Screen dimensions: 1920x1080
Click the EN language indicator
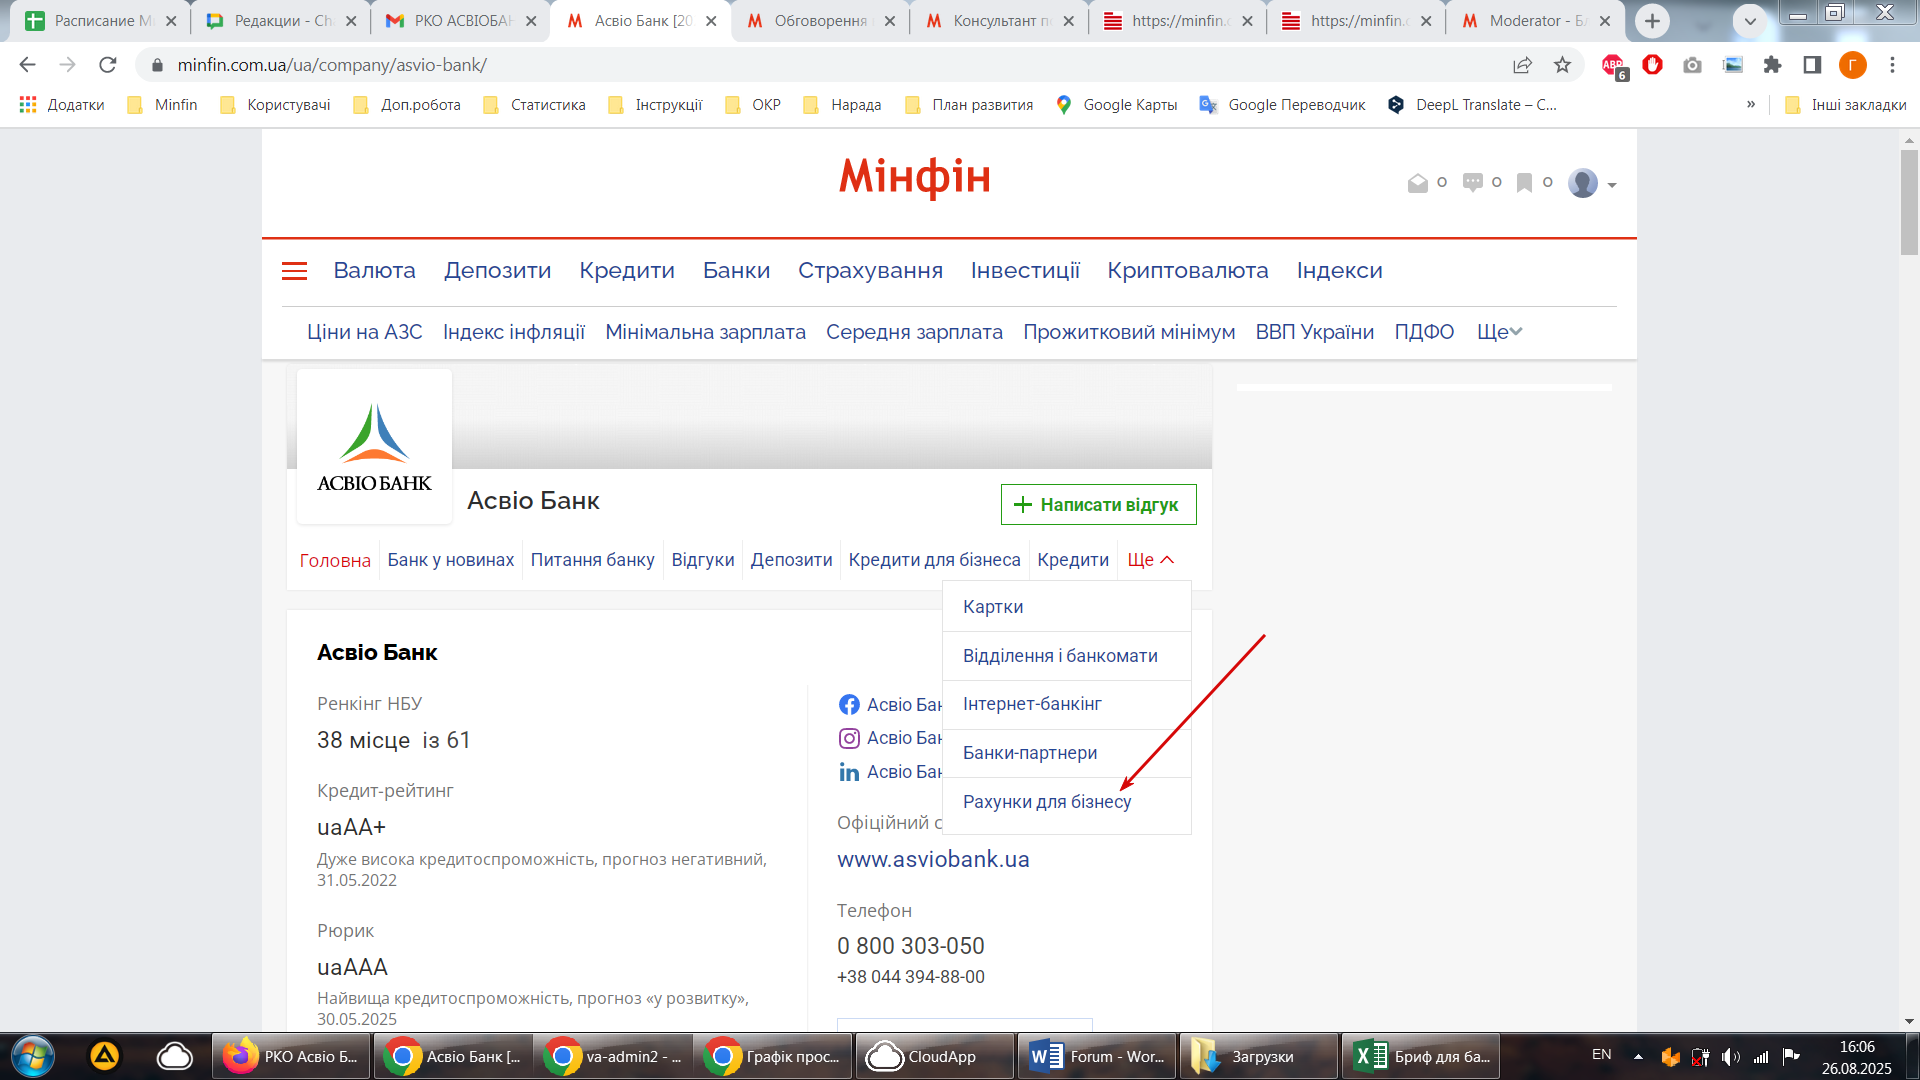tap(1601, 1055)
